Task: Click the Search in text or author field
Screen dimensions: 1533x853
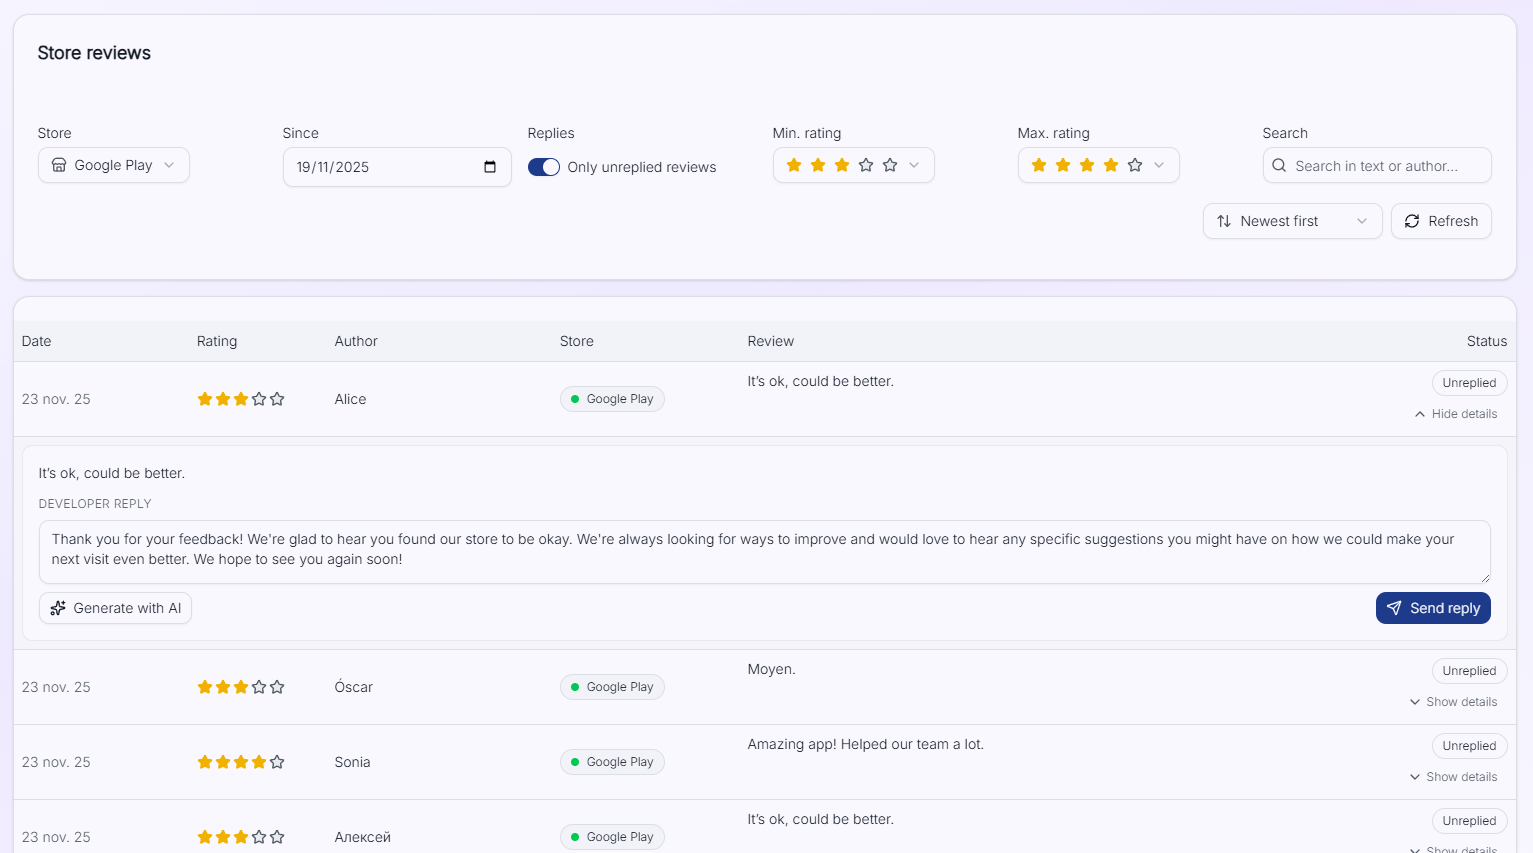Action: [1377, 165]
